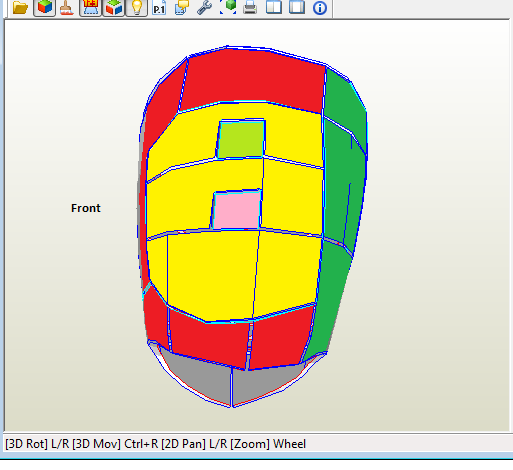Click the "Front" label in the 3D view
The width and height of the screenshot is (513, 470).
(x=86, y=208)
